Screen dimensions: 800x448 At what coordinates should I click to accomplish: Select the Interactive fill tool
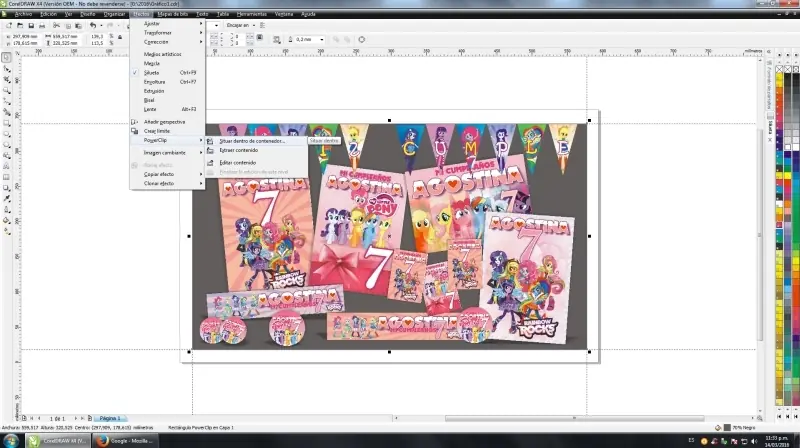(x=7, y=231)
